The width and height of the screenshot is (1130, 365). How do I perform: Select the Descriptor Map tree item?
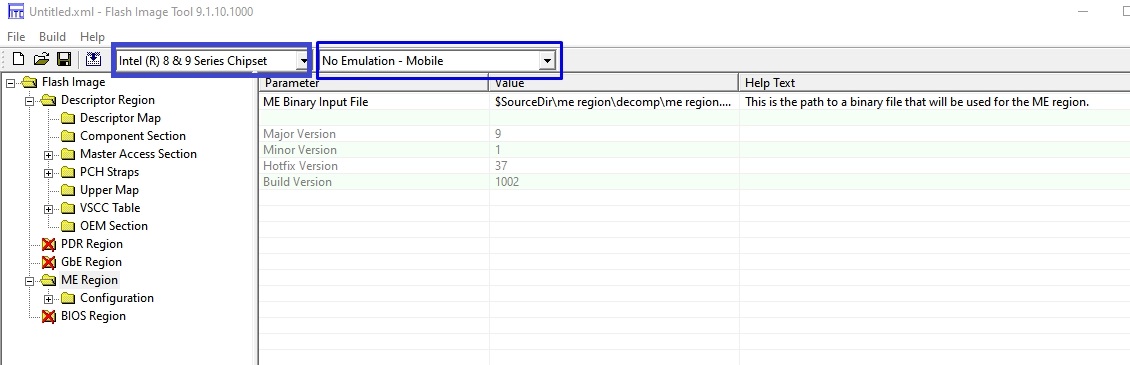(120, 118)
